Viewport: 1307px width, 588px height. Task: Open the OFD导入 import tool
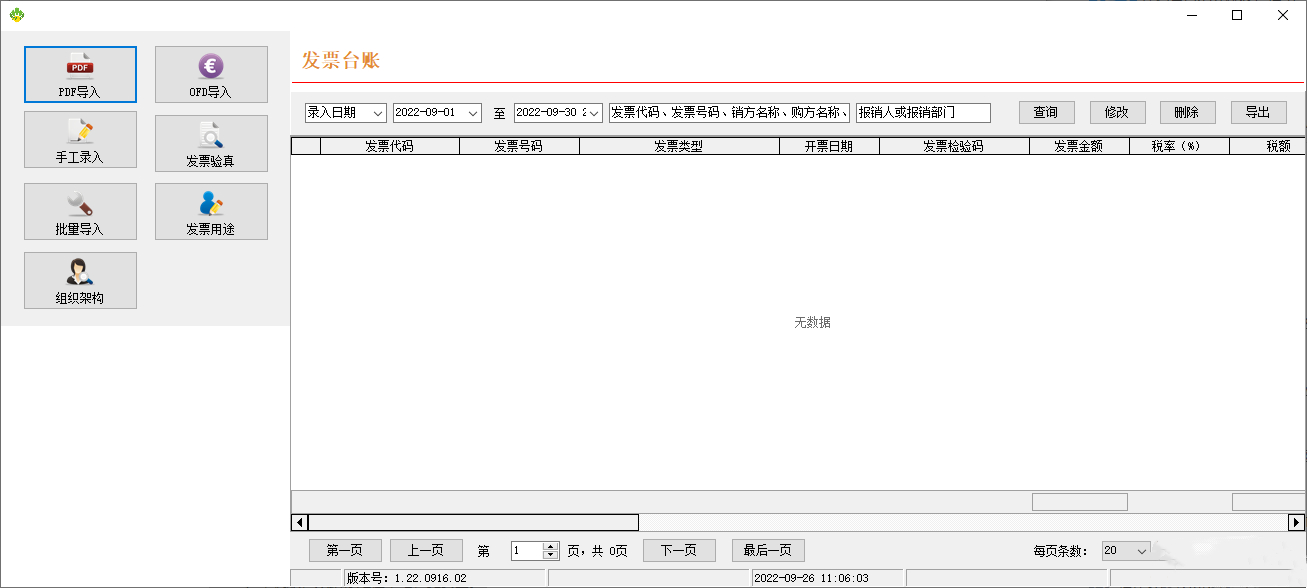(211, 74)
